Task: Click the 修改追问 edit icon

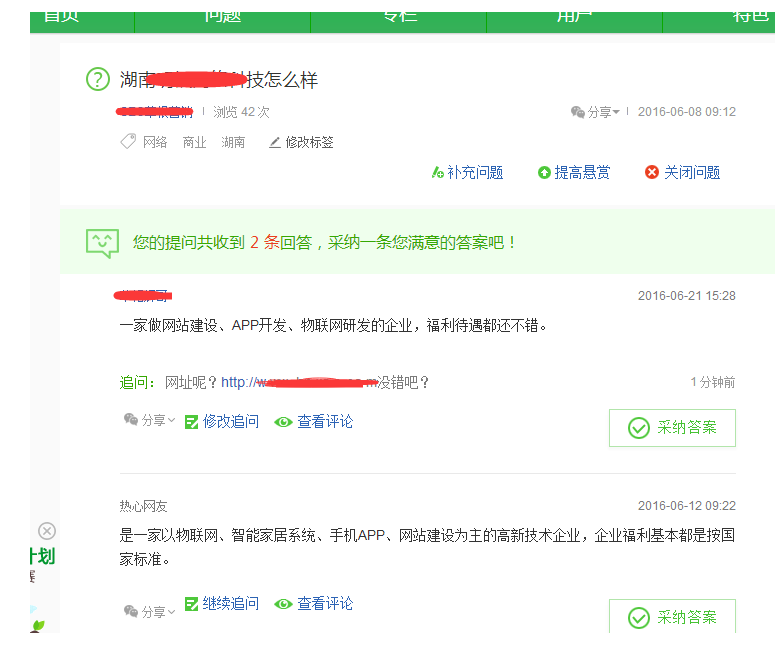Action: click(x=191, y=422)
